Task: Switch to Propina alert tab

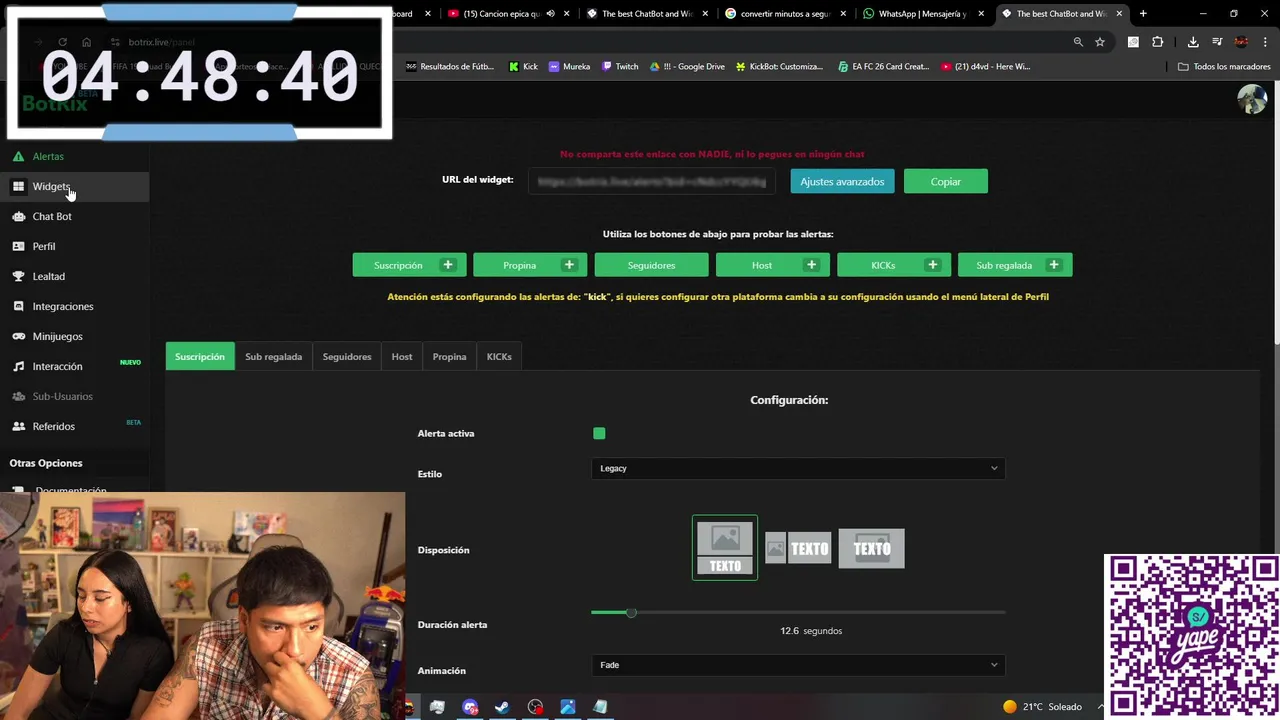Action: (449, 357)
